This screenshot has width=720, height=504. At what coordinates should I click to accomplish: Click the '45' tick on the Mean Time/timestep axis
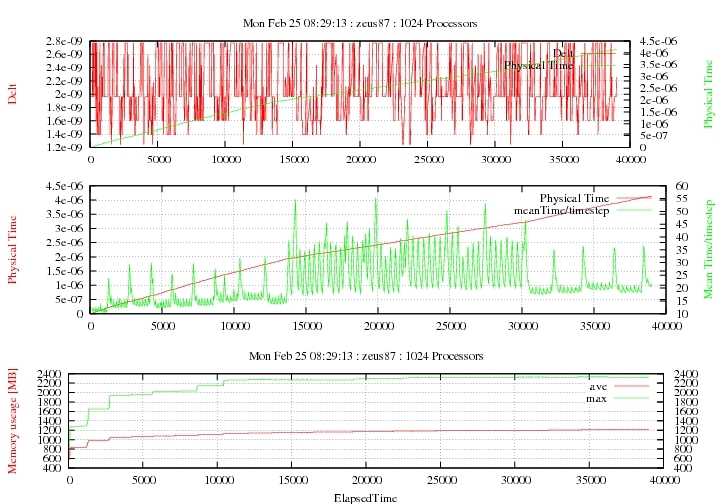pyautogui.click(x=682, y=224)
